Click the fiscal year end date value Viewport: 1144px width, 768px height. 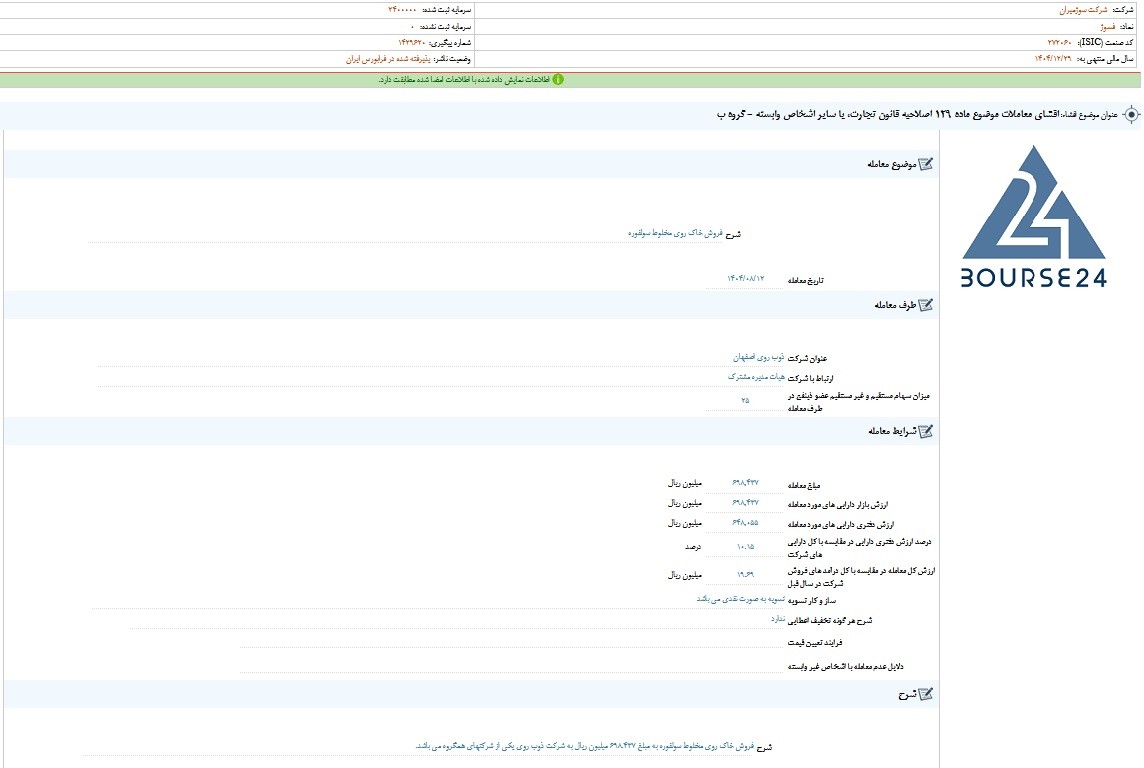coord(1053,58)
